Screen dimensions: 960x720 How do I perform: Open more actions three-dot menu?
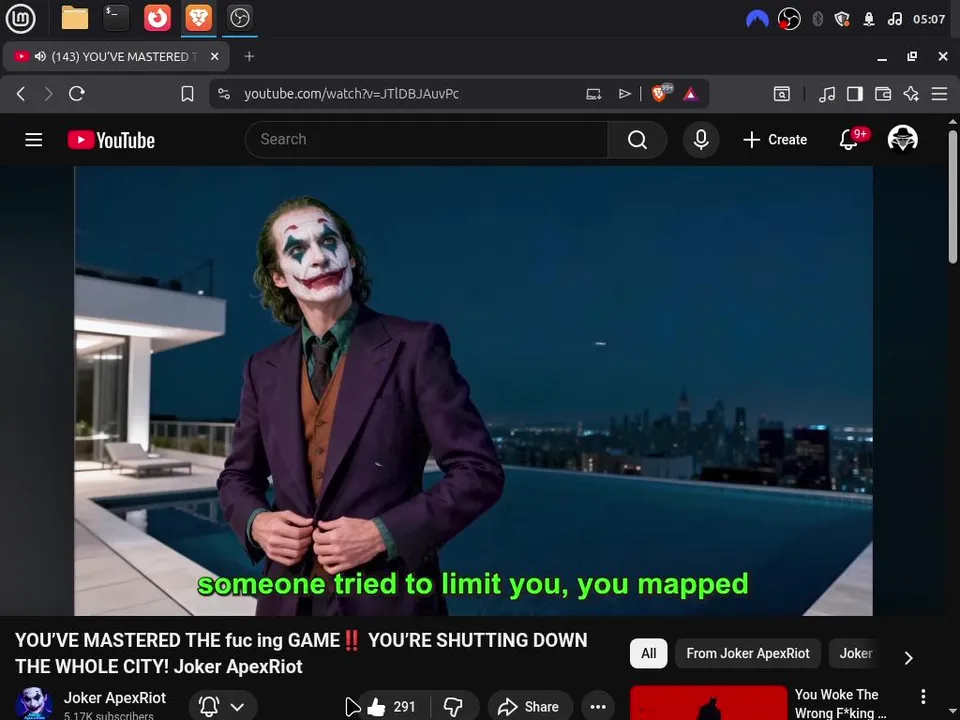tap(598, 707)
